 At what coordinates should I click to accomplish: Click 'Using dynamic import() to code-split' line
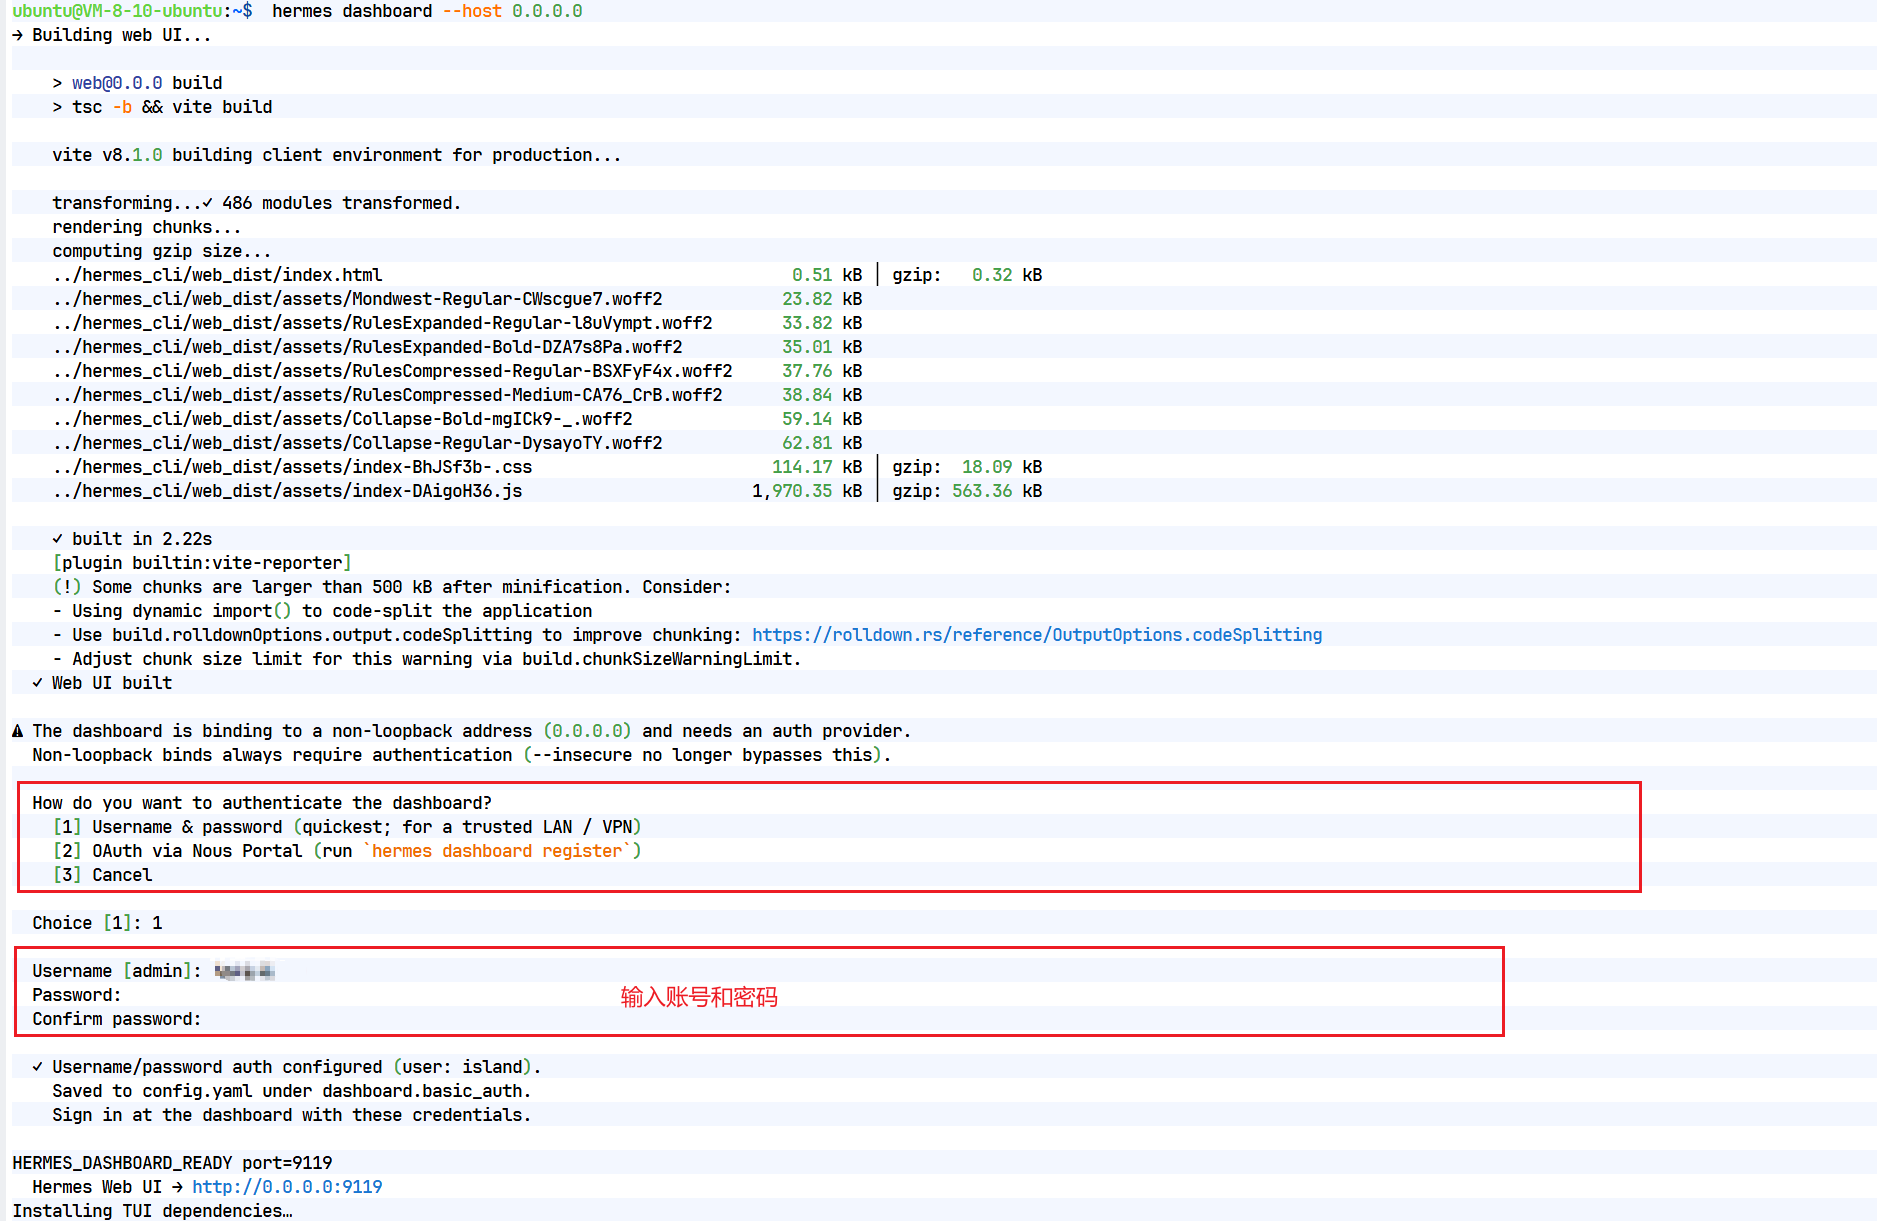tap(322, 611)
